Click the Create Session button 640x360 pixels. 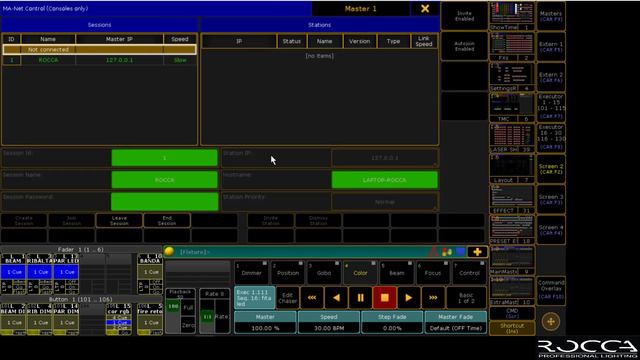click(x=24, y=220)
